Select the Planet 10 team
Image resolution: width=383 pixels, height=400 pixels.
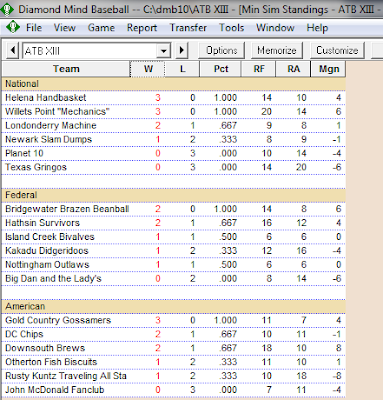pyautogui.click(x=24, y=153)
